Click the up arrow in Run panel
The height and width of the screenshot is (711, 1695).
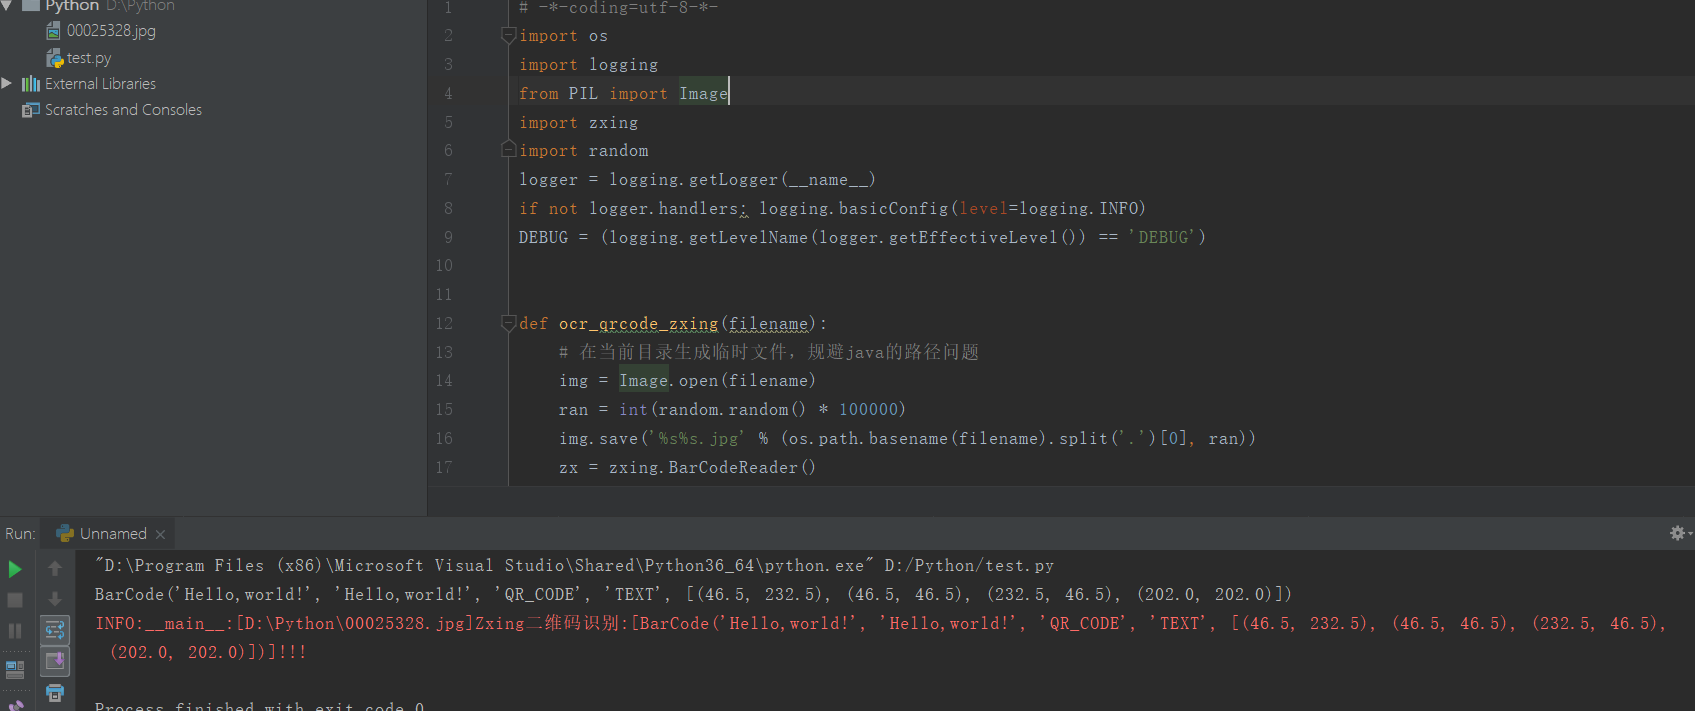tap(55, 568)
